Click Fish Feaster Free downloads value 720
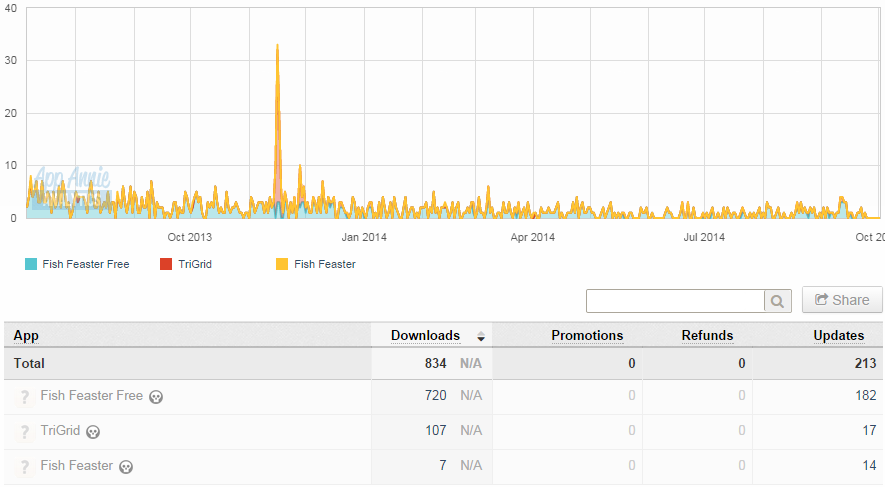 436,396
